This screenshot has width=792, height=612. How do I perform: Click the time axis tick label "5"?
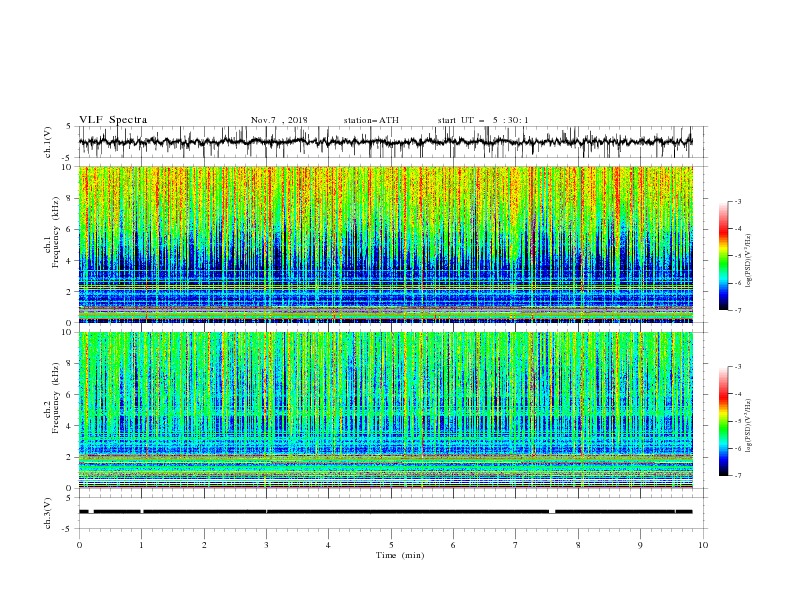(391, 545)
